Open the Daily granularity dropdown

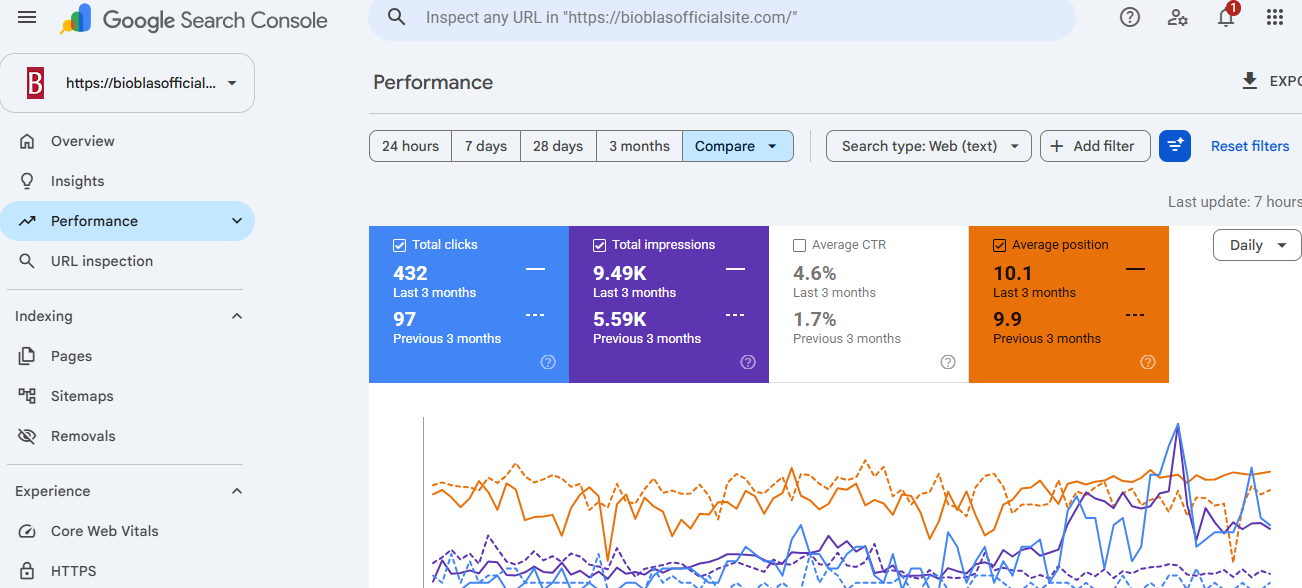(1257, 245)
